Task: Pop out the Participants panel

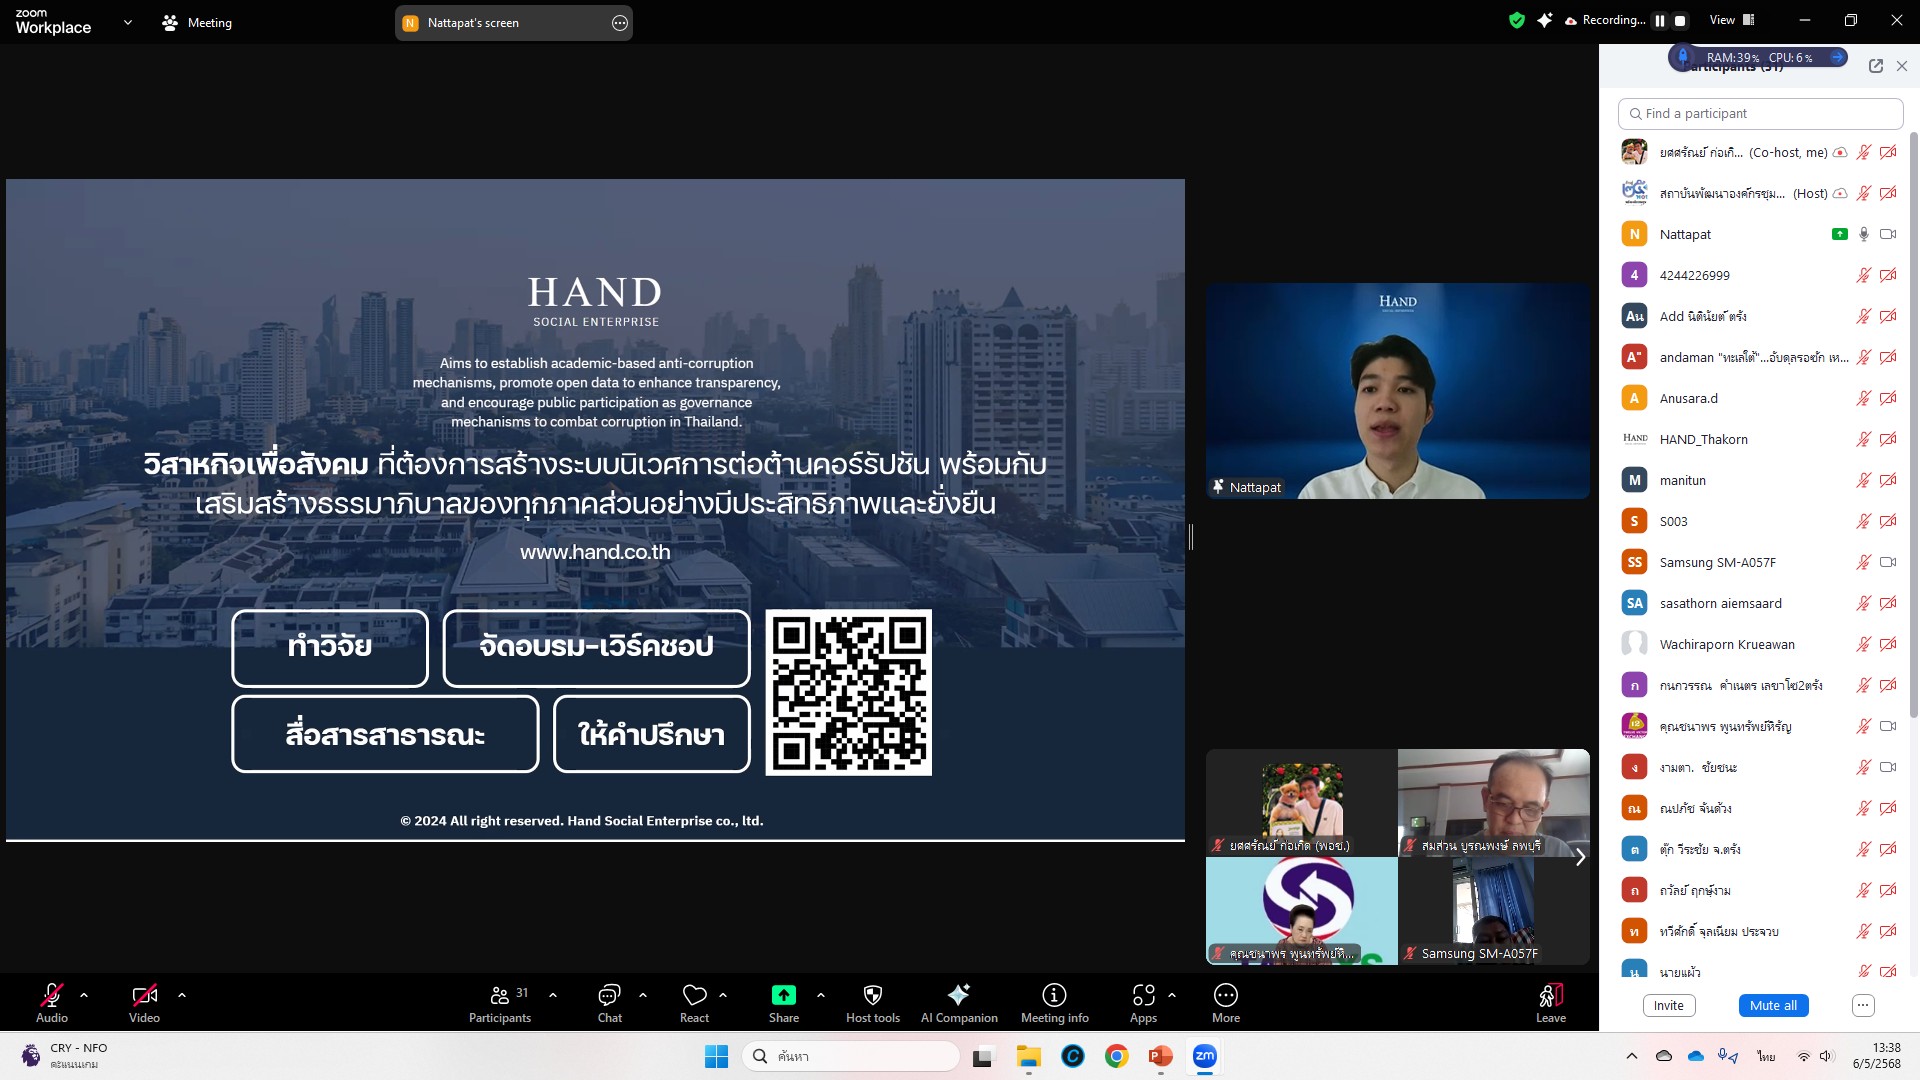Action: click(x=1876, y=66)
